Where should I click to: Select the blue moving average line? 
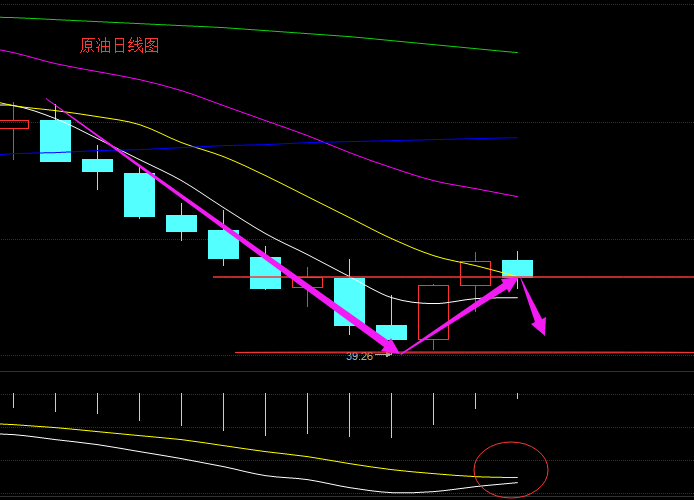[x=259, y=146]
